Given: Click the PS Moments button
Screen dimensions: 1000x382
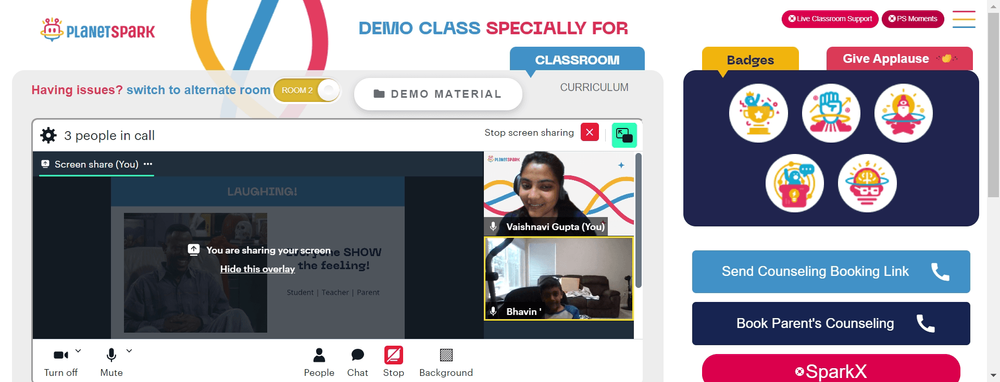Looking at the screenshot, I should coord(913,19).
